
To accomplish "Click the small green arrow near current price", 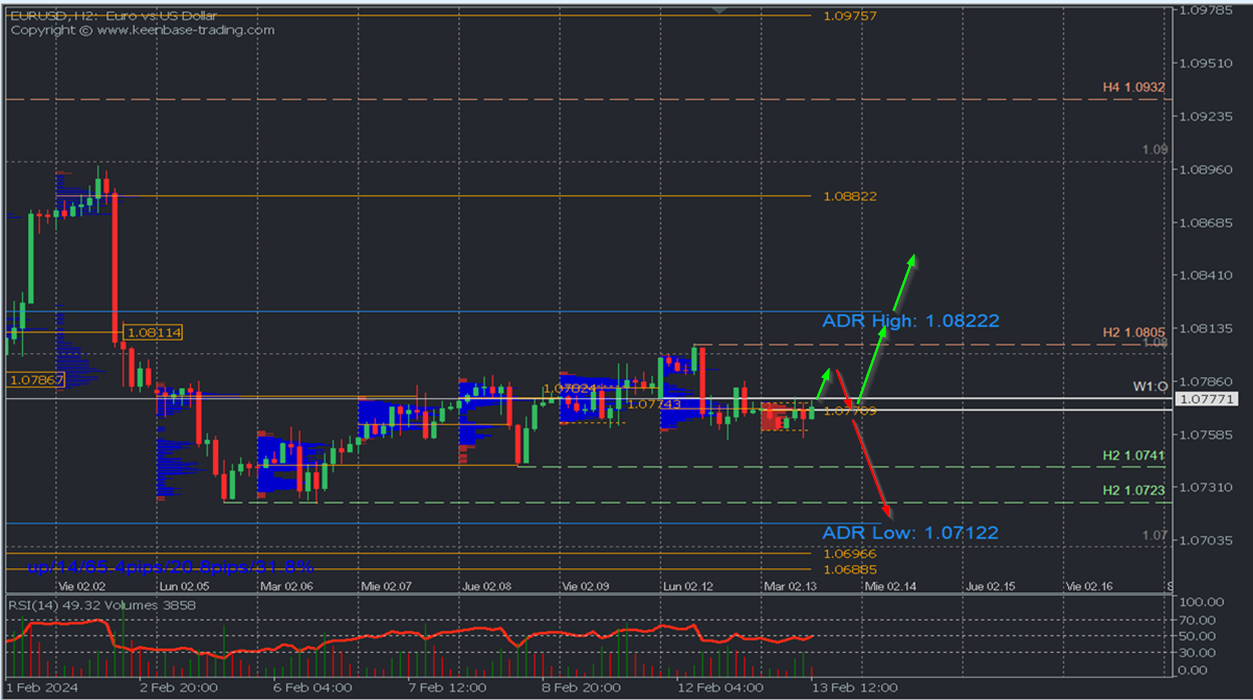I will (x=823, y=381).
